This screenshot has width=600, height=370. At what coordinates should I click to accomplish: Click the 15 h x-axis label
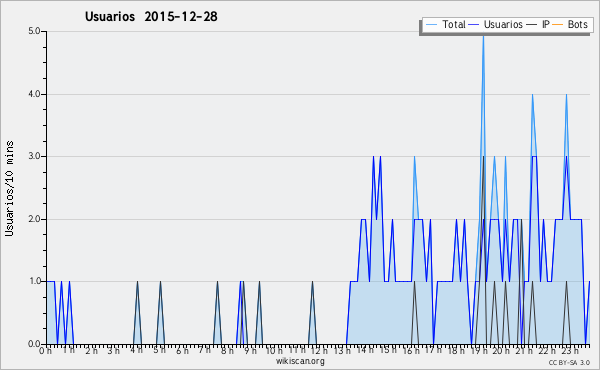388,350
